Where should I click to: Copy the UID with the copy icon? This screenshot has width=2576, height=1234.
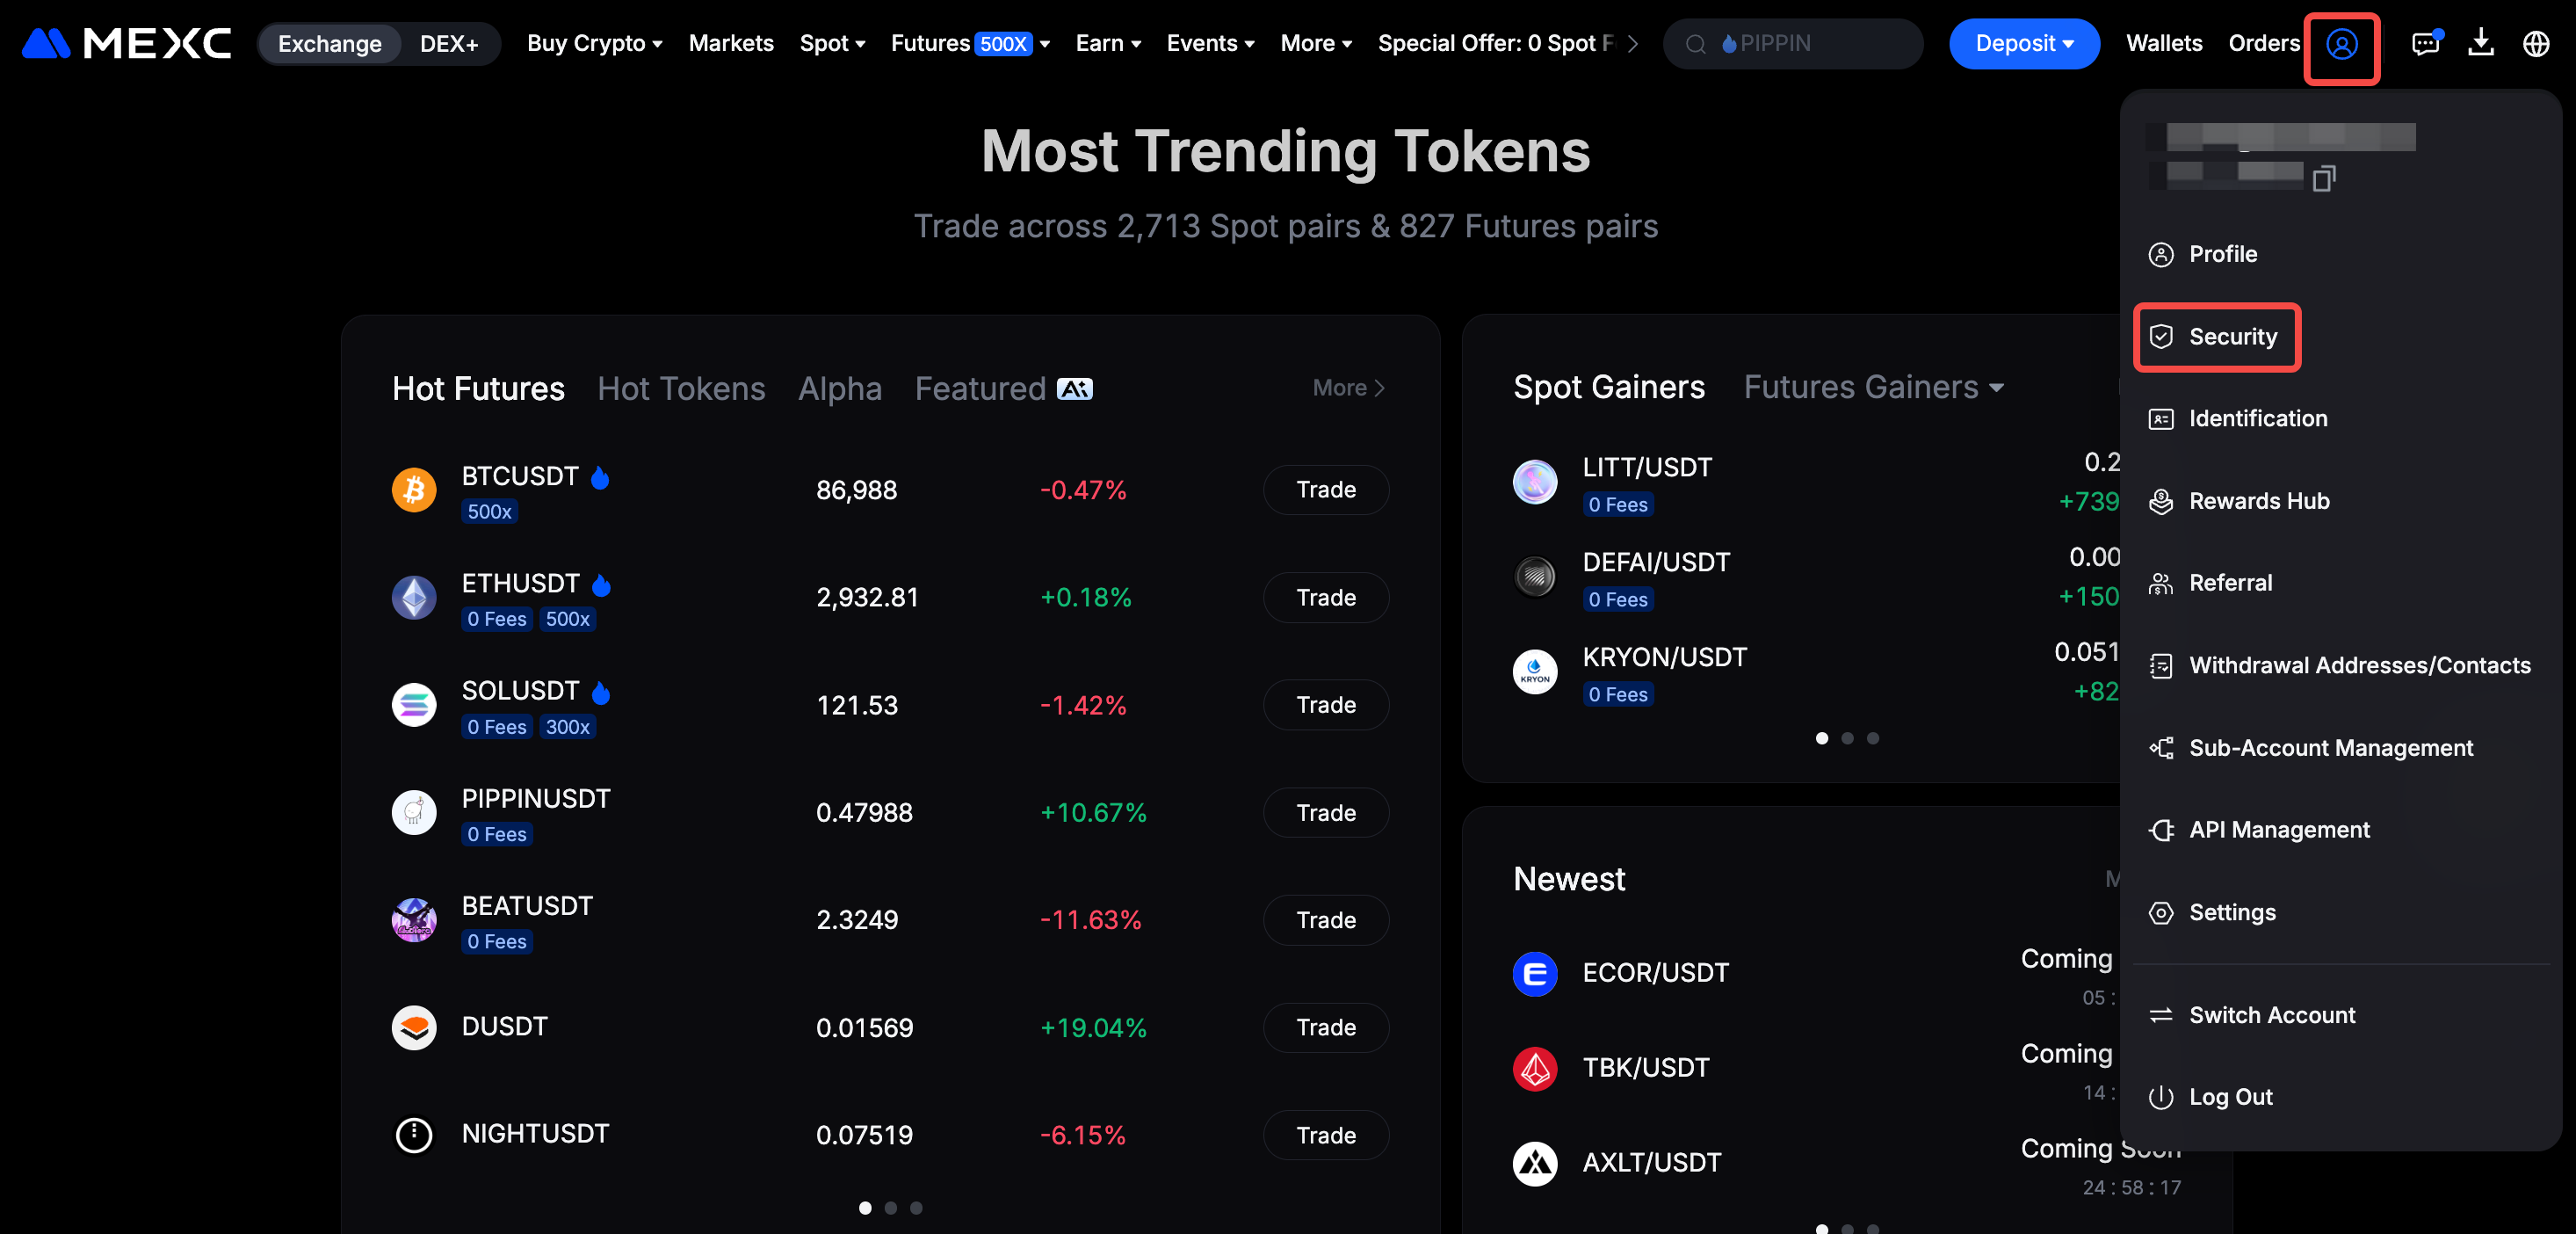2323,179
